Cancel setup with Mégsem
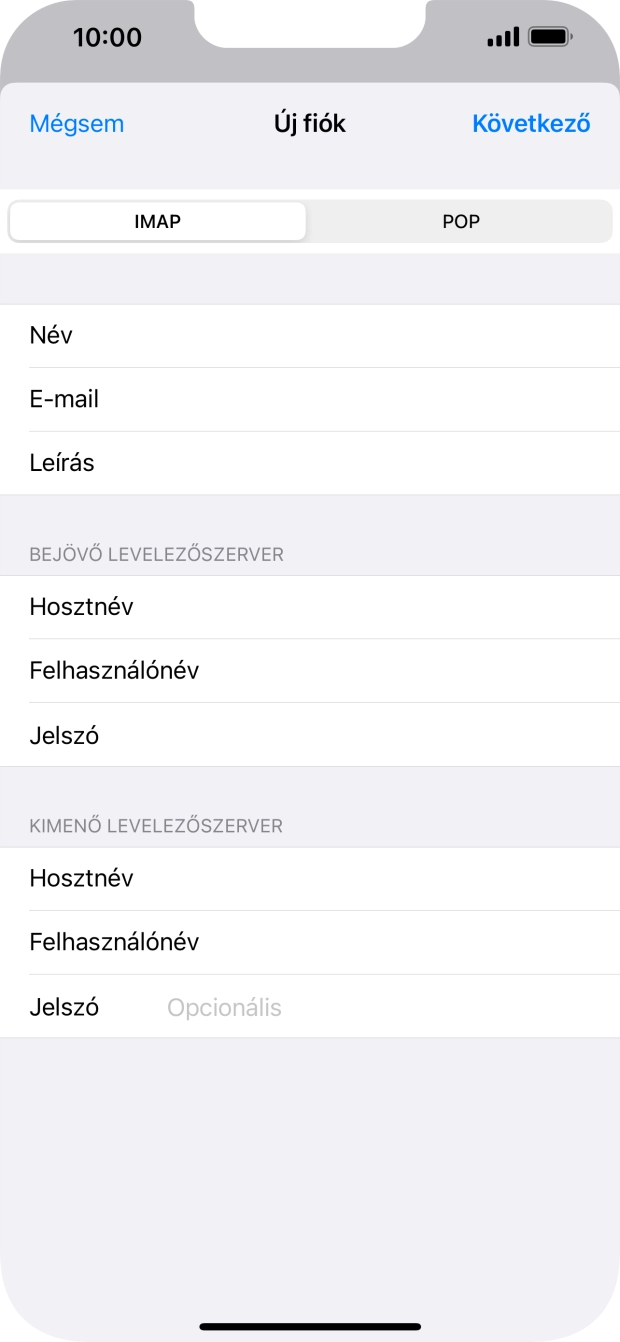 point(76,123)
